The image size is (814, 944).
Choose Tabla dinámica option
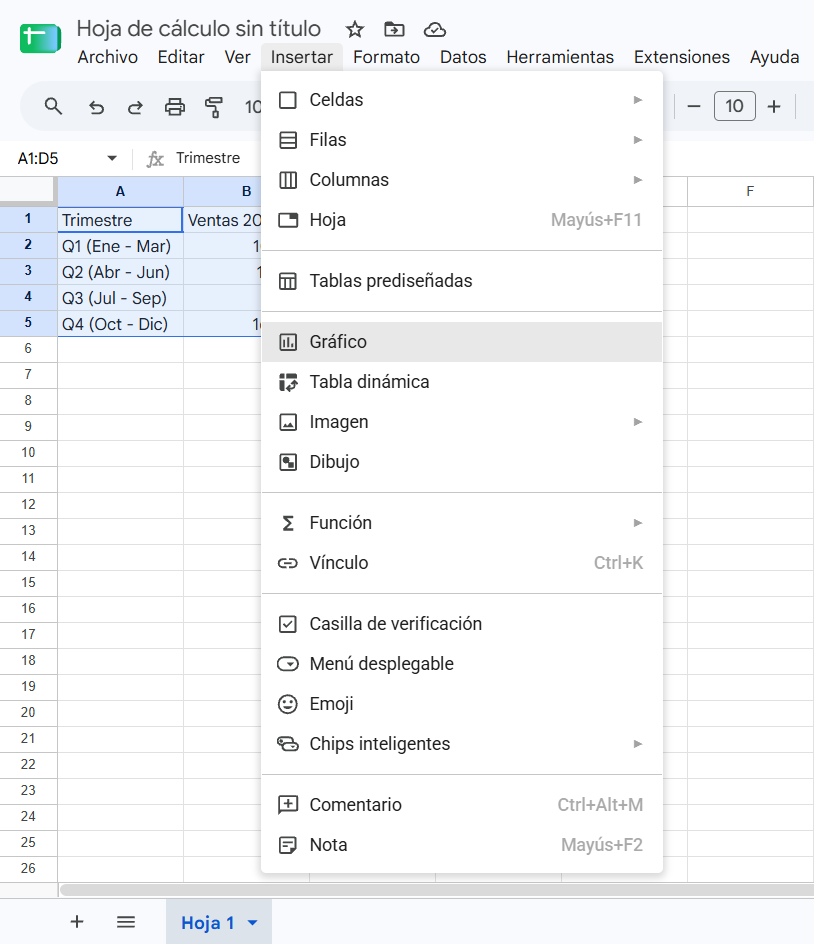462,382
